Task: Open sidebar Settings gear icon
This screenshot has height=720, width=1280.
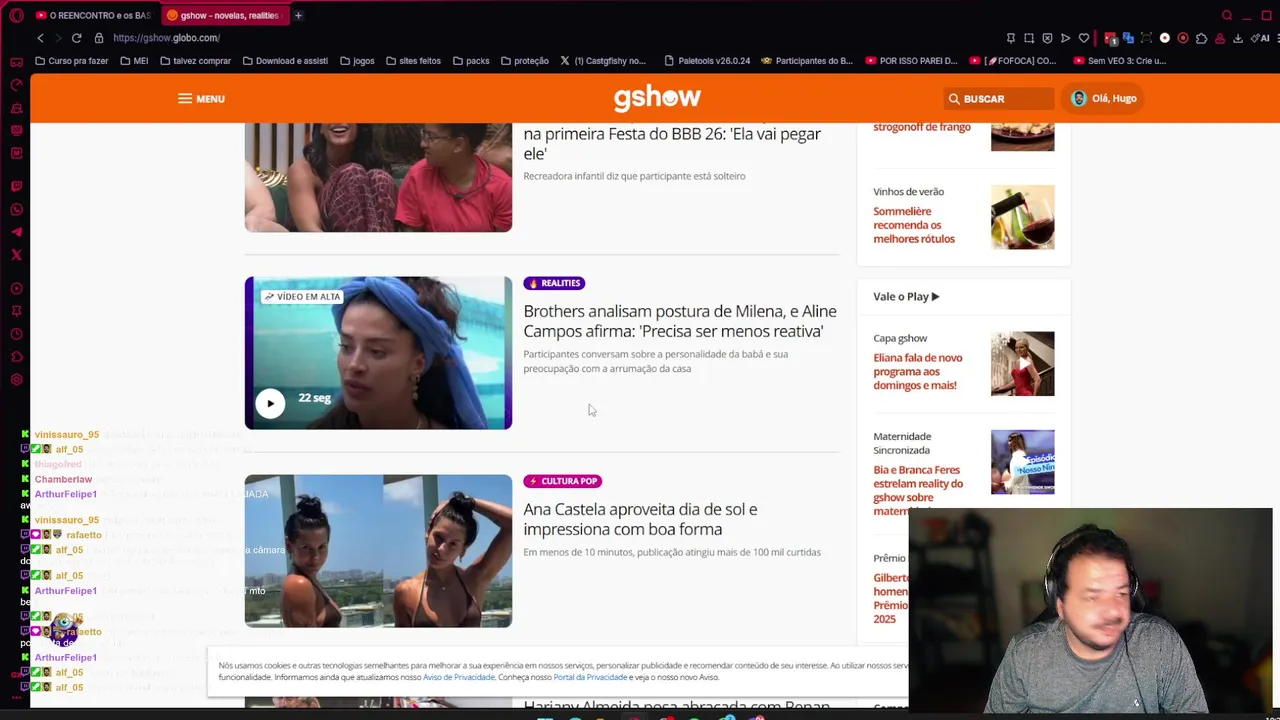Action: (x=16, y=380)
